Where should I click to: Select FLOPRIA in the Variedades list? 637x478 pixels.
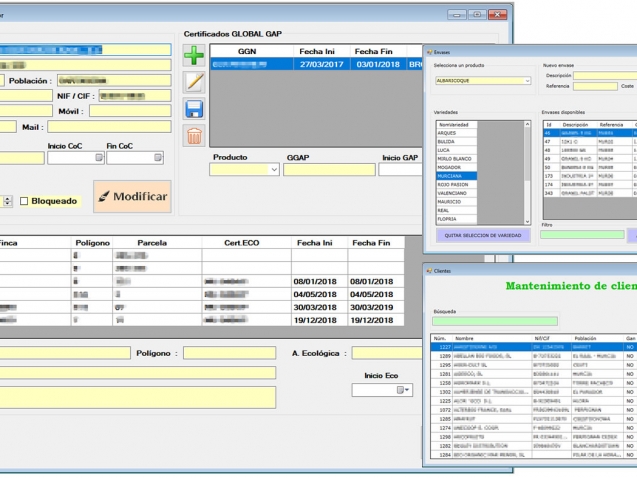click(457, 219)
